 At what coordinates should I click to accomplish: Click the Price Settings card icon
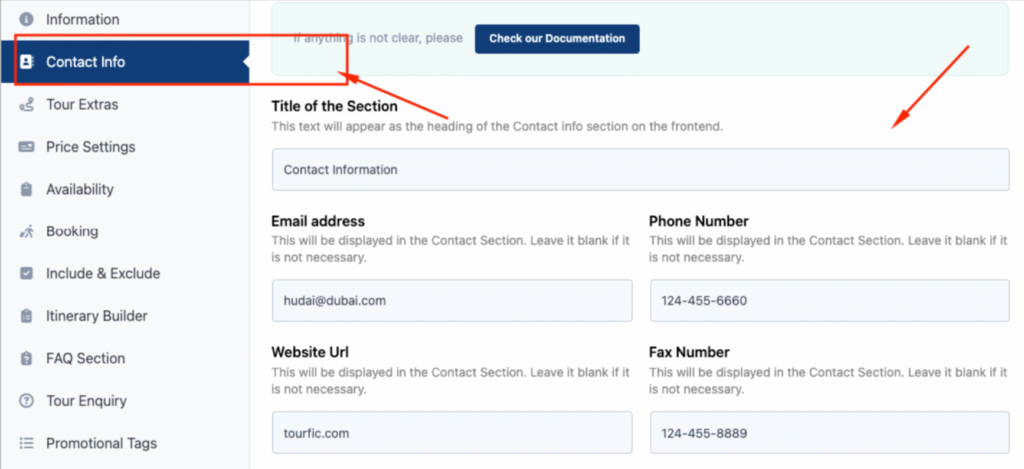coord(26,147)
